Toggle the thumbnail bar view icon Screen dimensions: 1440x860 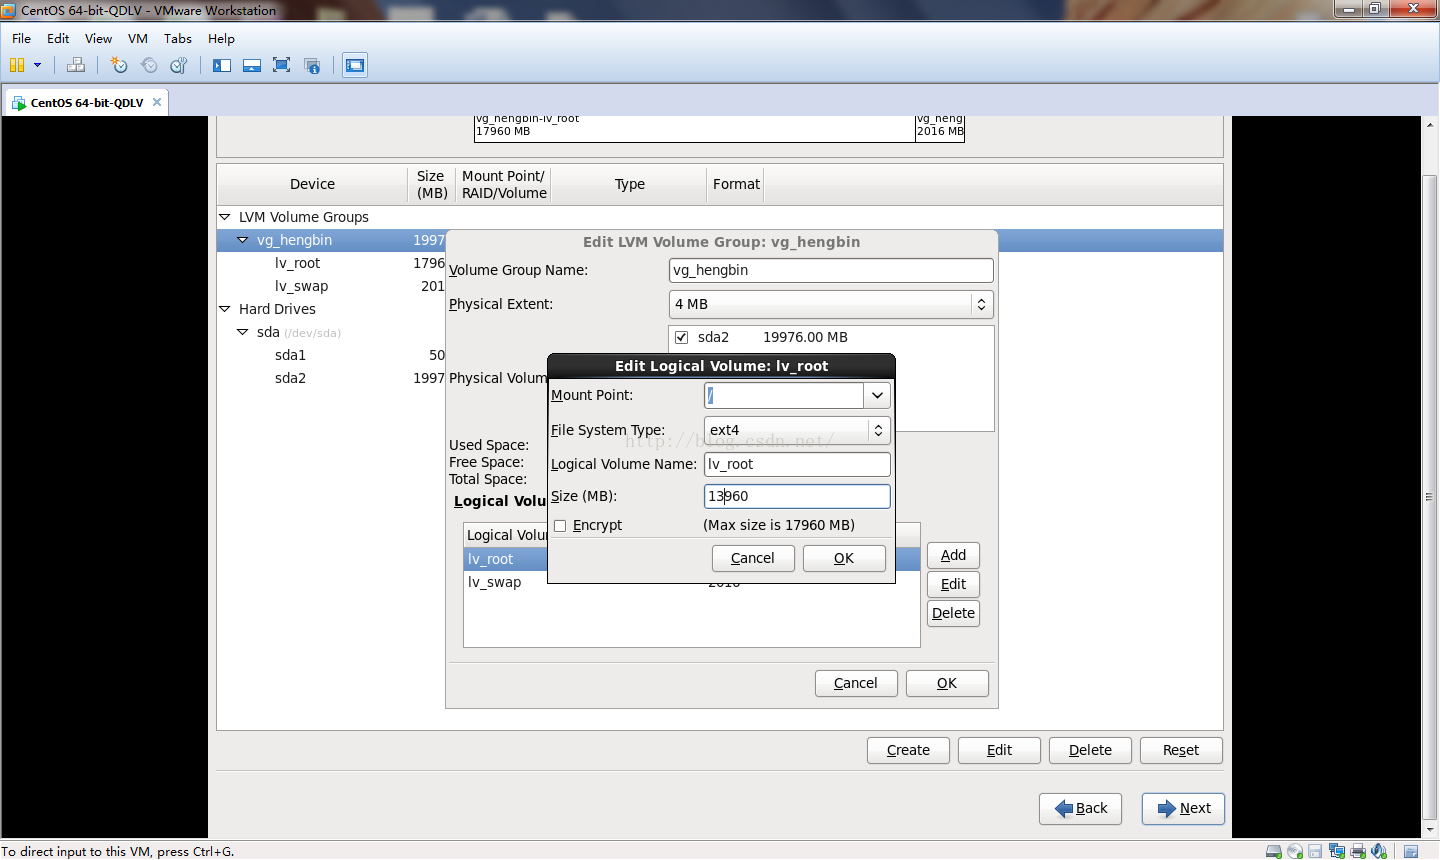pos(252,65)
